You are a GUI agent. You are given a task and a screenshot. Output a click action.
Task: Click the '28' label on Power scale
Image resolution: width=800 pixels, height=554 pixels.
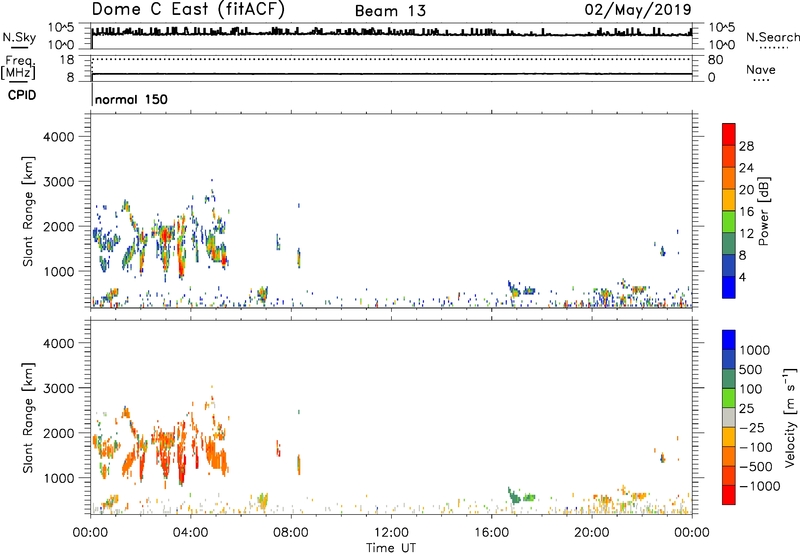746,146
